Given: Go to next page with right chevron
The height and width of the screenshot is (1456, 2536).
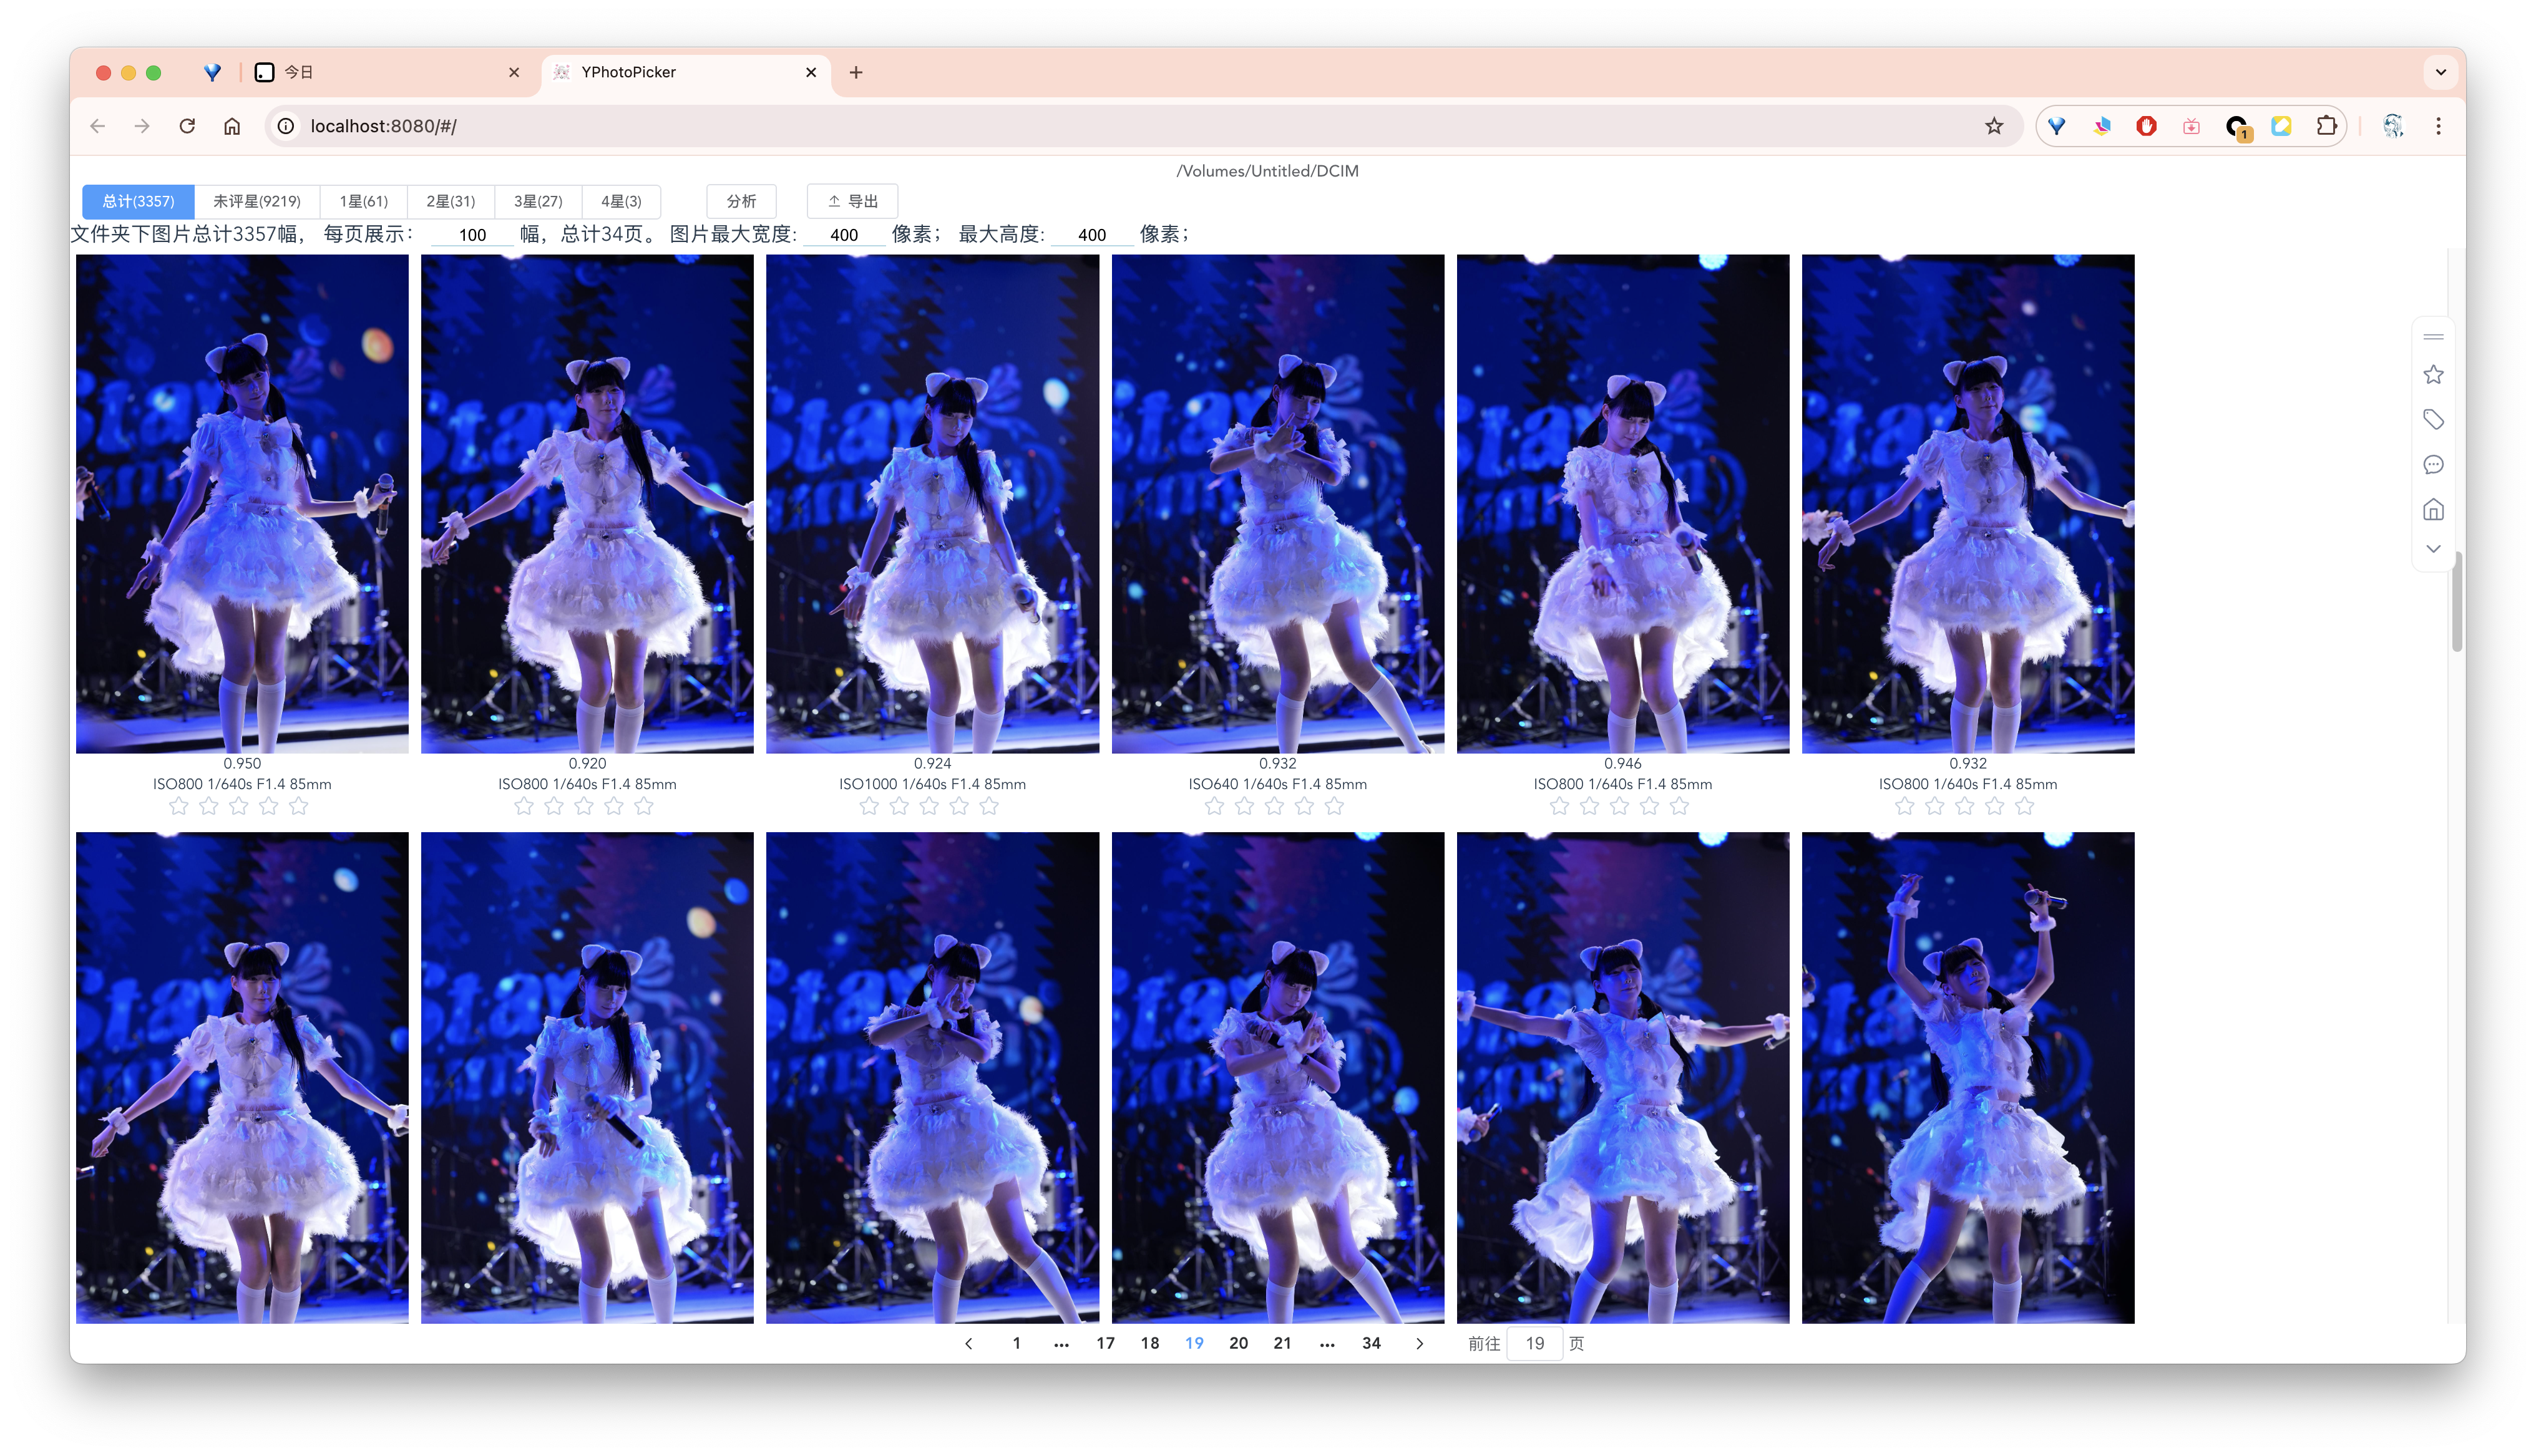Looking at the screenshot, I should (1419, 1343).
